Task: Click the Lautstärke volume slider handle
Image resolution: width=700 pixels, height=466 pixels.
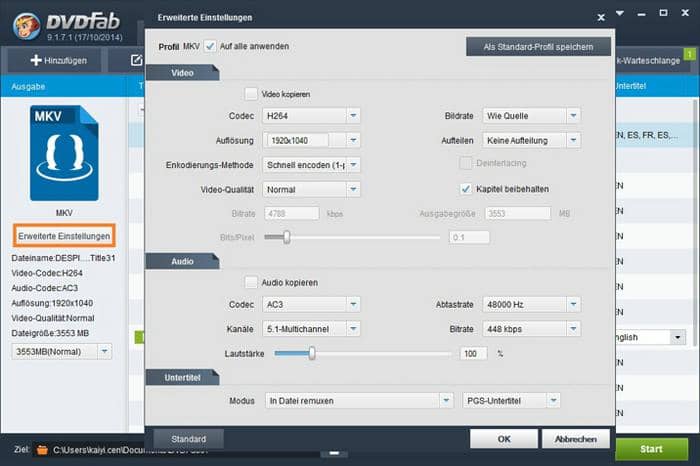Action: pyautogui.click(x=312, y=354)
